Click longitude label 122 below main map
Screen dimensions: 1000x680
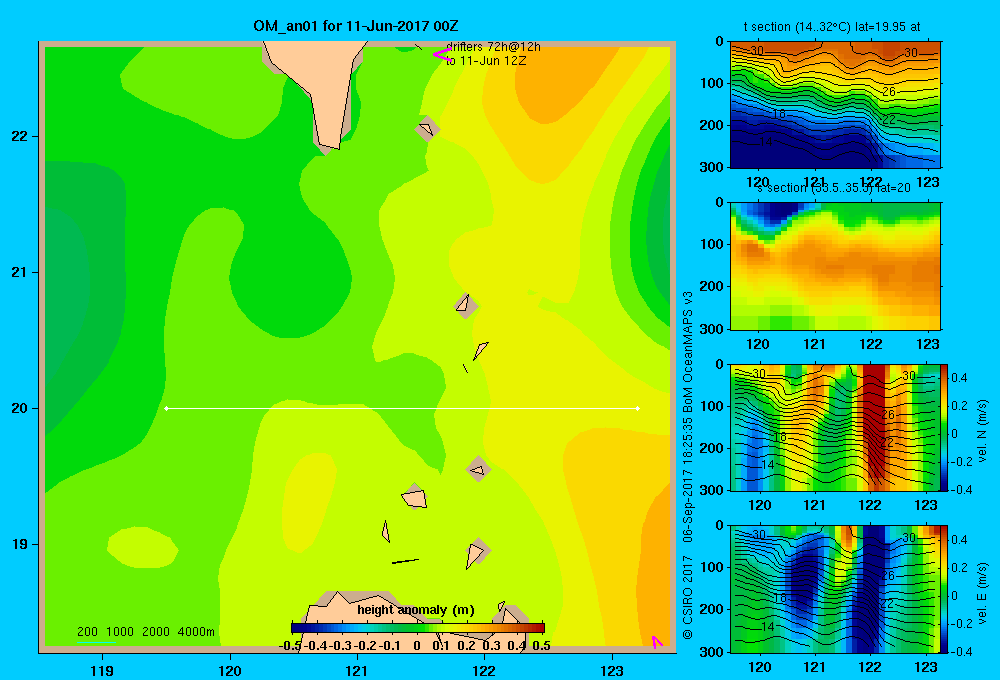484,670
